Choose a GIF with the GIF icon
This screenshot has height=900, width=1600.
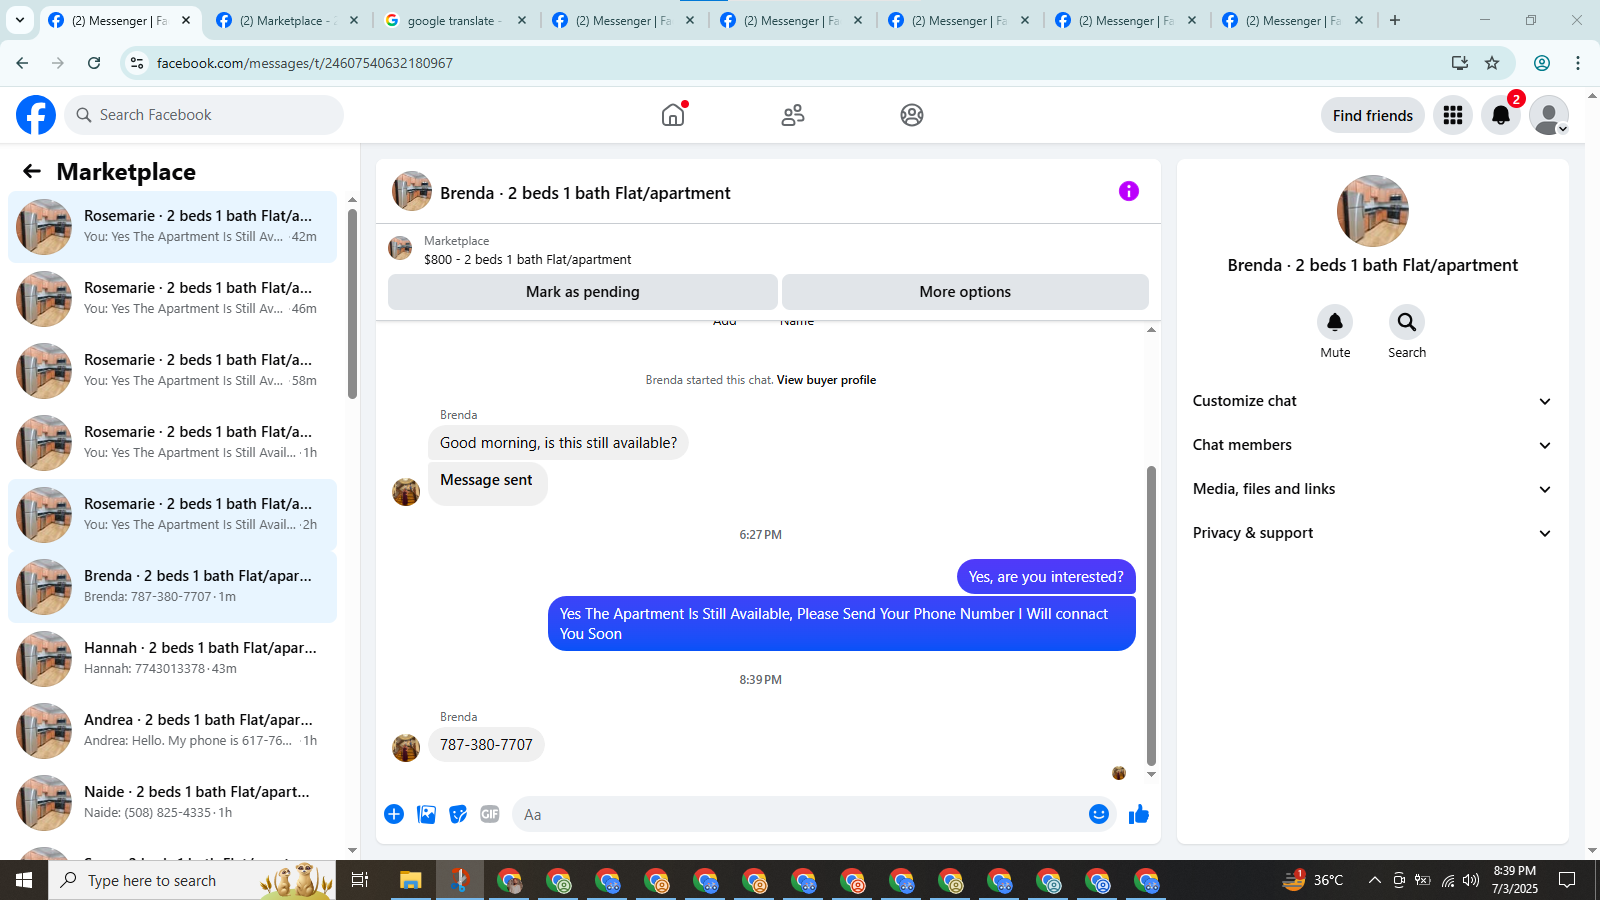[x=490, y=814]
